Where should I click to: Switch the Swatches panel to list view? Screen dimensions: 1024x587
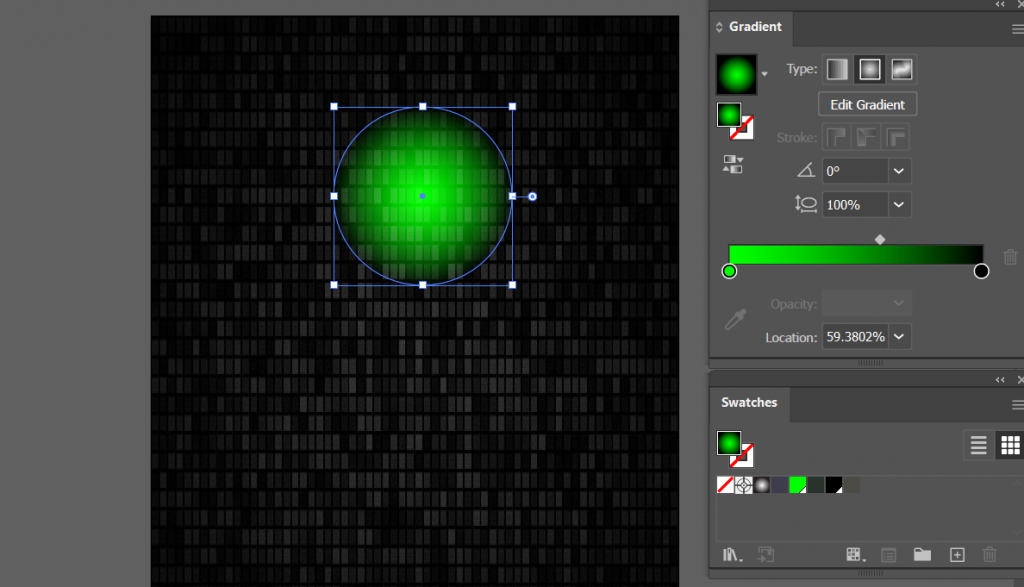pyautogui.click(x=978, y=445)
